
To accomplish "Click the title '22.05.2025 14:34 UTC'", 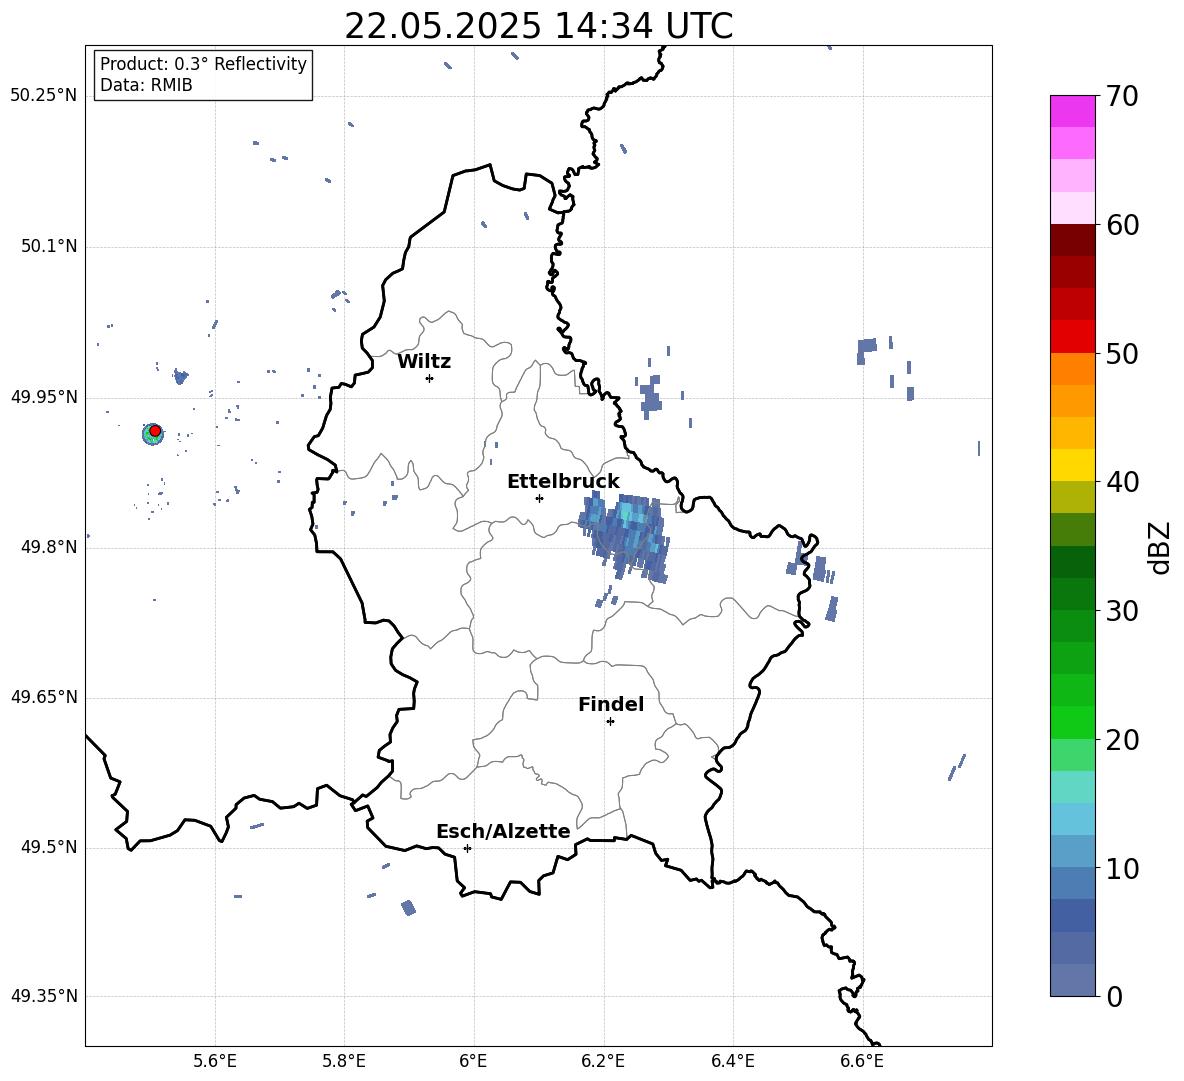I will (x=538, y=26).
